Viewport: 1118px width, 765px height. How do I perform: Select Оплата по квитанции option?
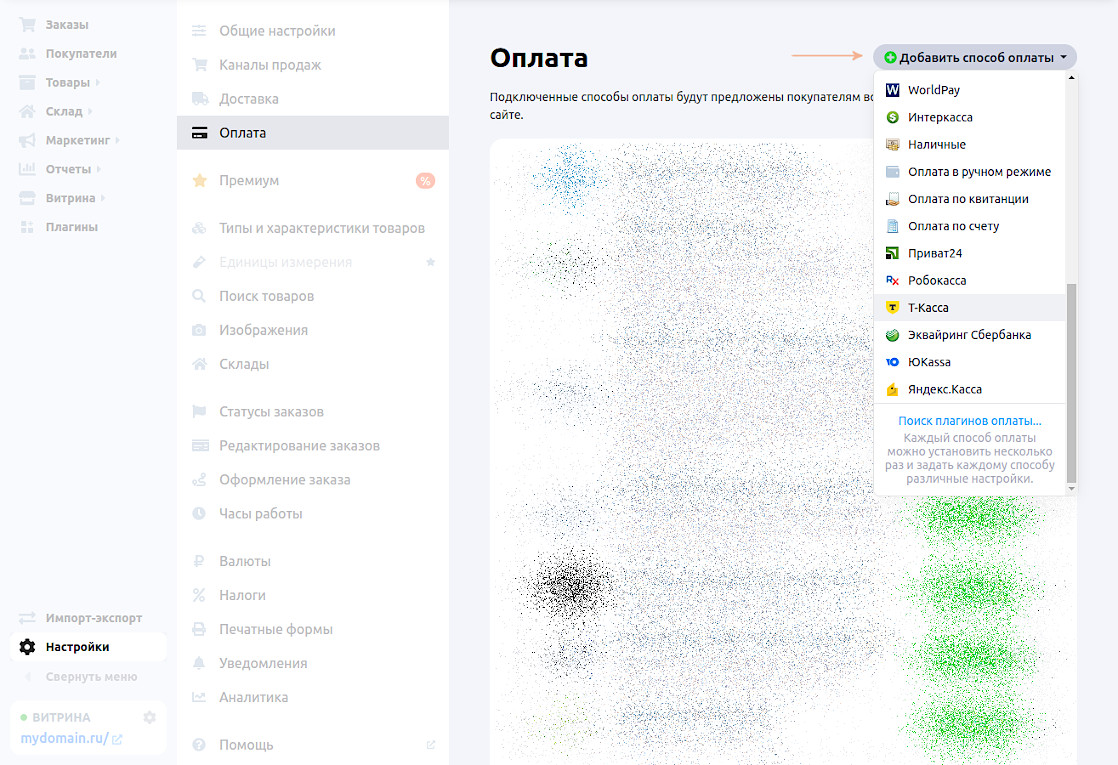[x=967, y=199]
